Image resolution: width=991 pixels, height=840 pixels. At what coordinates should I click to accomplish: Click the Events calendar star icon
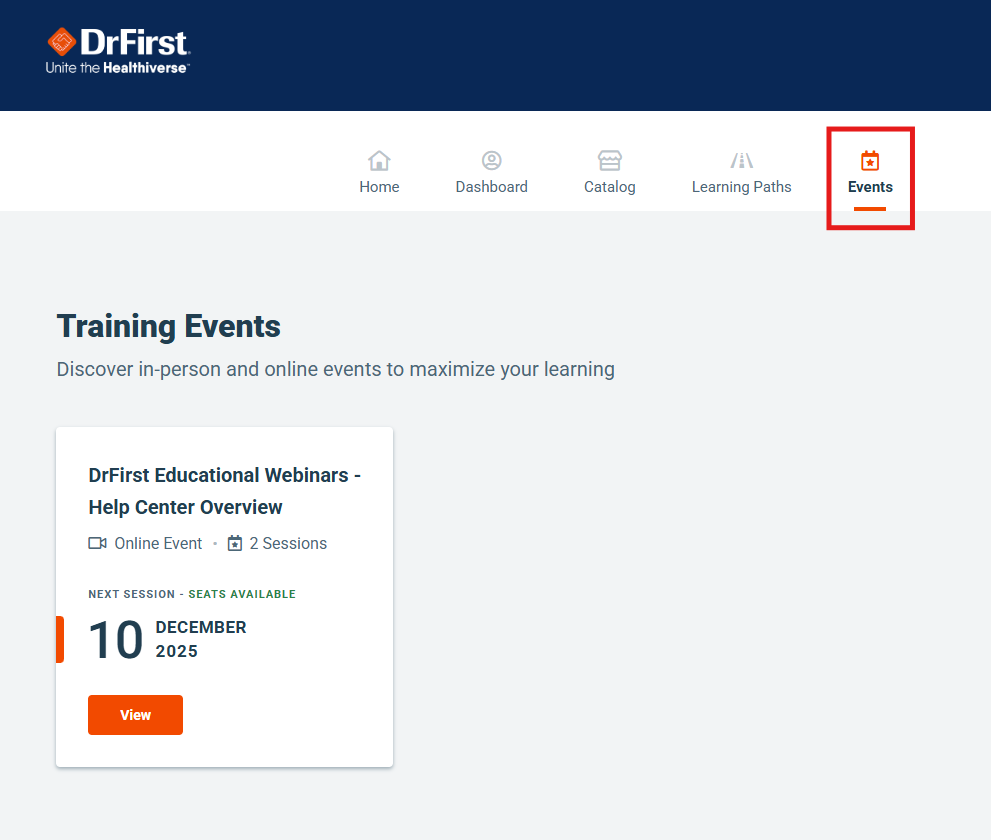click(x=870, y=161)
